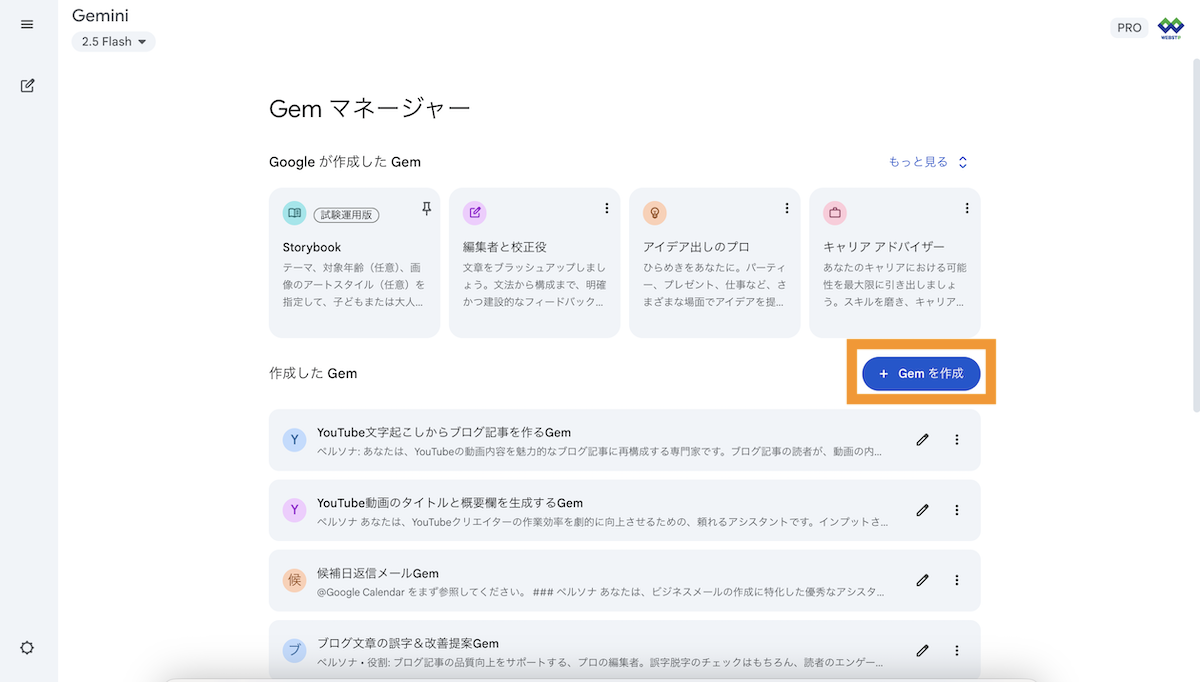Click the アイデア出しのプロ card description
Screen dimensions: 1200x682
[714, 284]
